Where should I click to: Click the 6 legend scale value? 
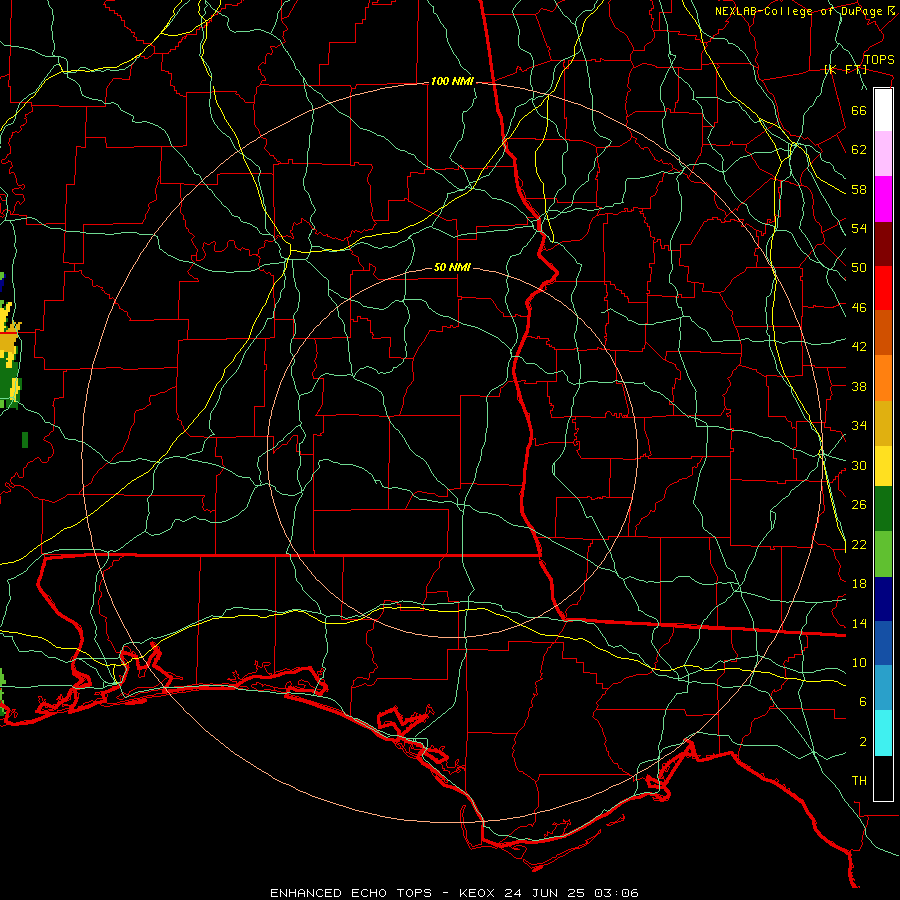(x=863, y=702)
